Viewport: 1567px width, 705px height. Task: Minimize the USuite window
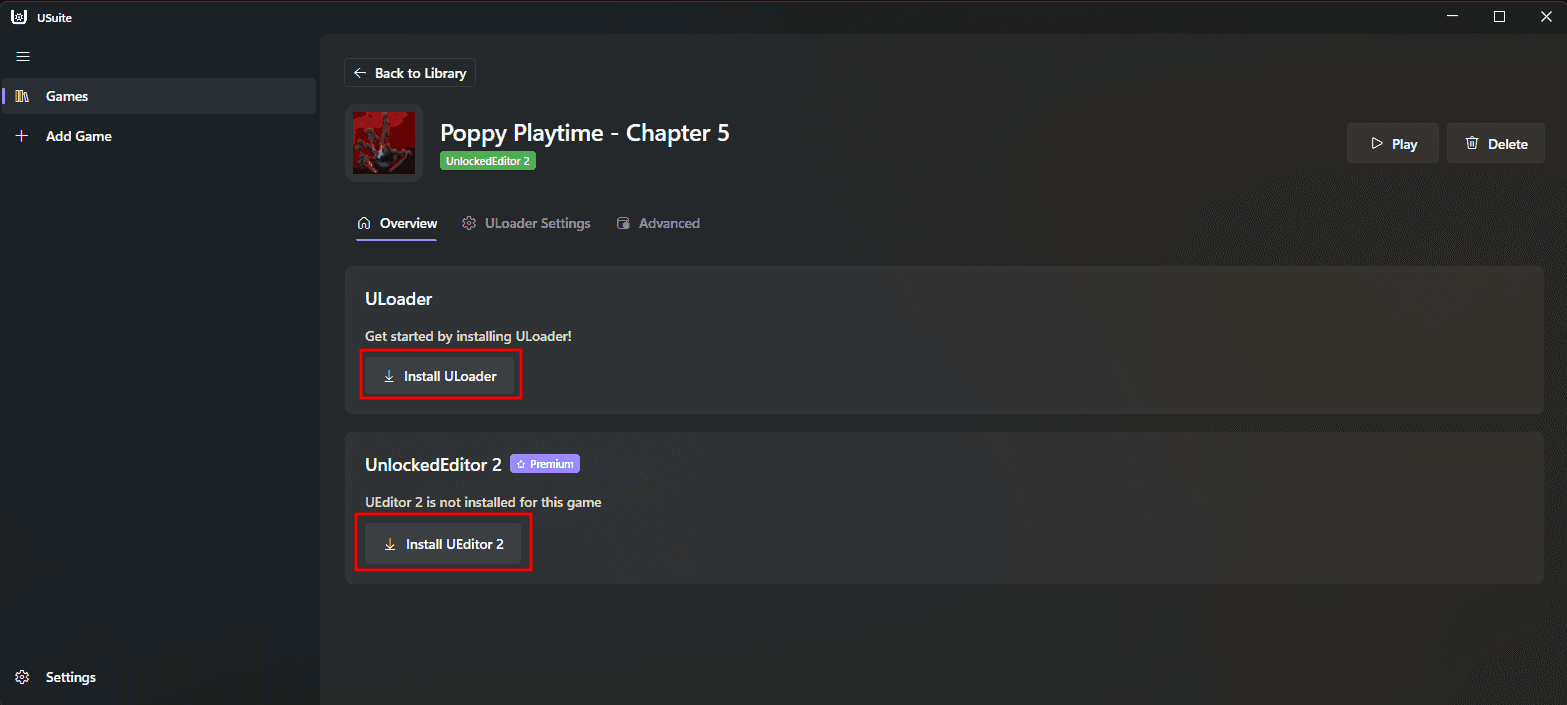[1453, 17]
